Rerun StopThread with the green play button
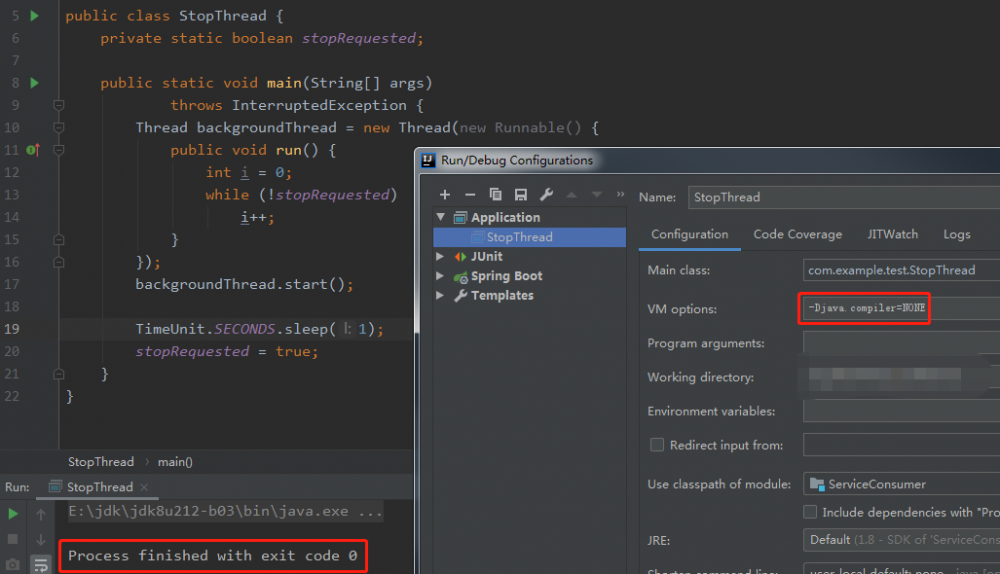Viewport: 1000px width, 574px height. click(13, 513)
